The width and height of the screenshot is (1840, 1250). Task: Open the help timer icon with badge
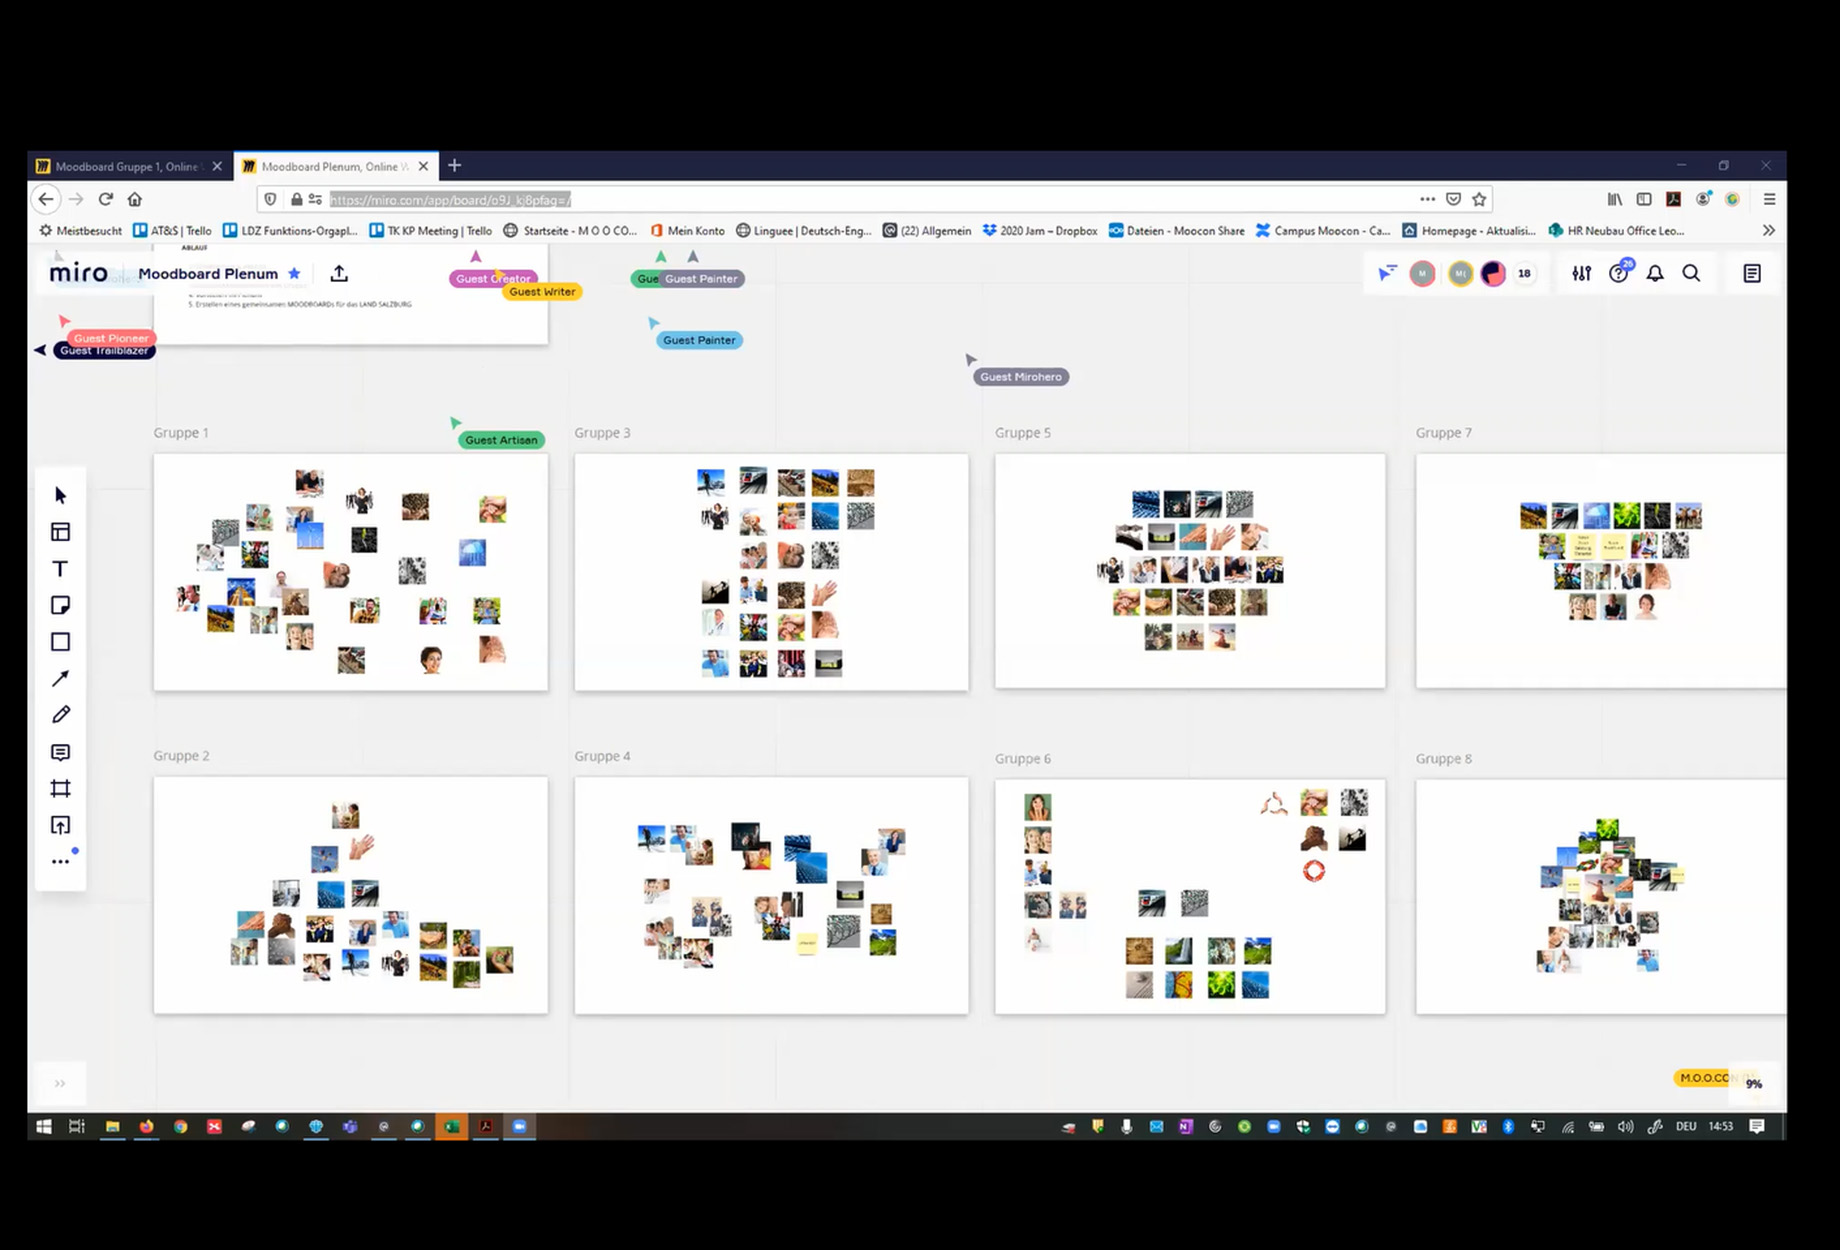(1619, 272)
